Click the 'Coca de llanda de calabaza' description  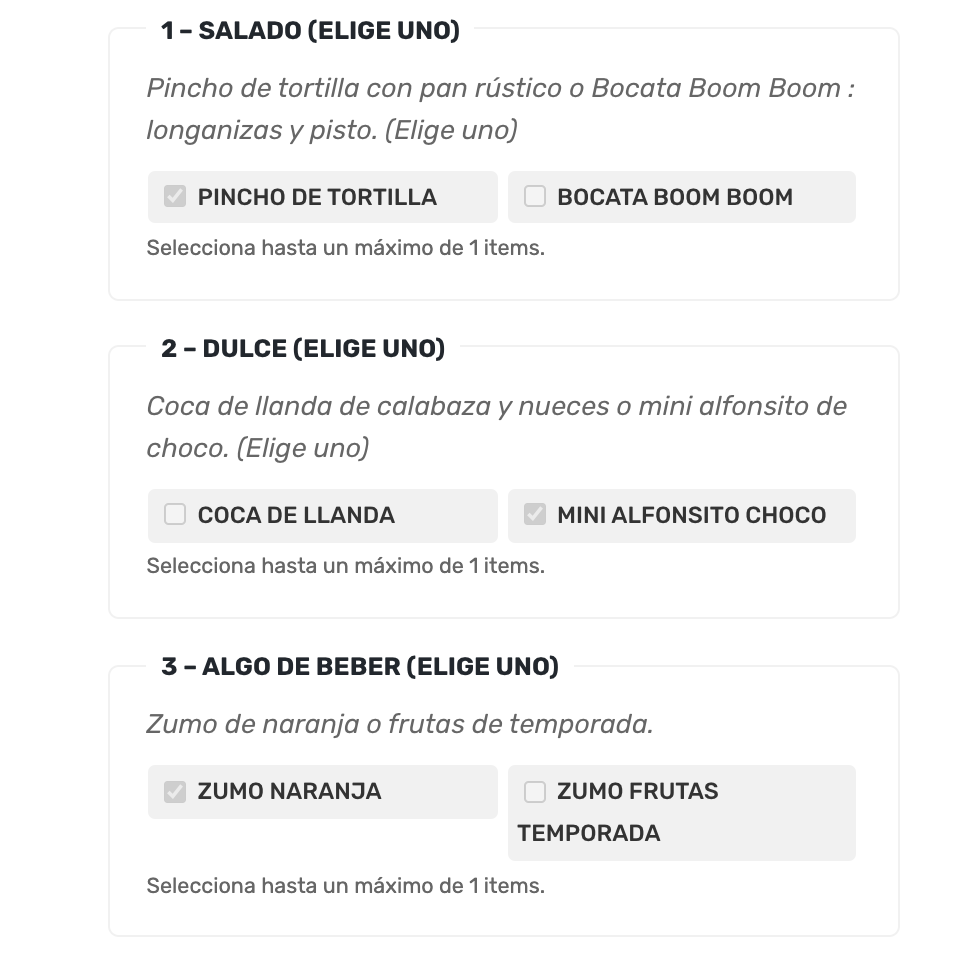(x=497, y=427)
